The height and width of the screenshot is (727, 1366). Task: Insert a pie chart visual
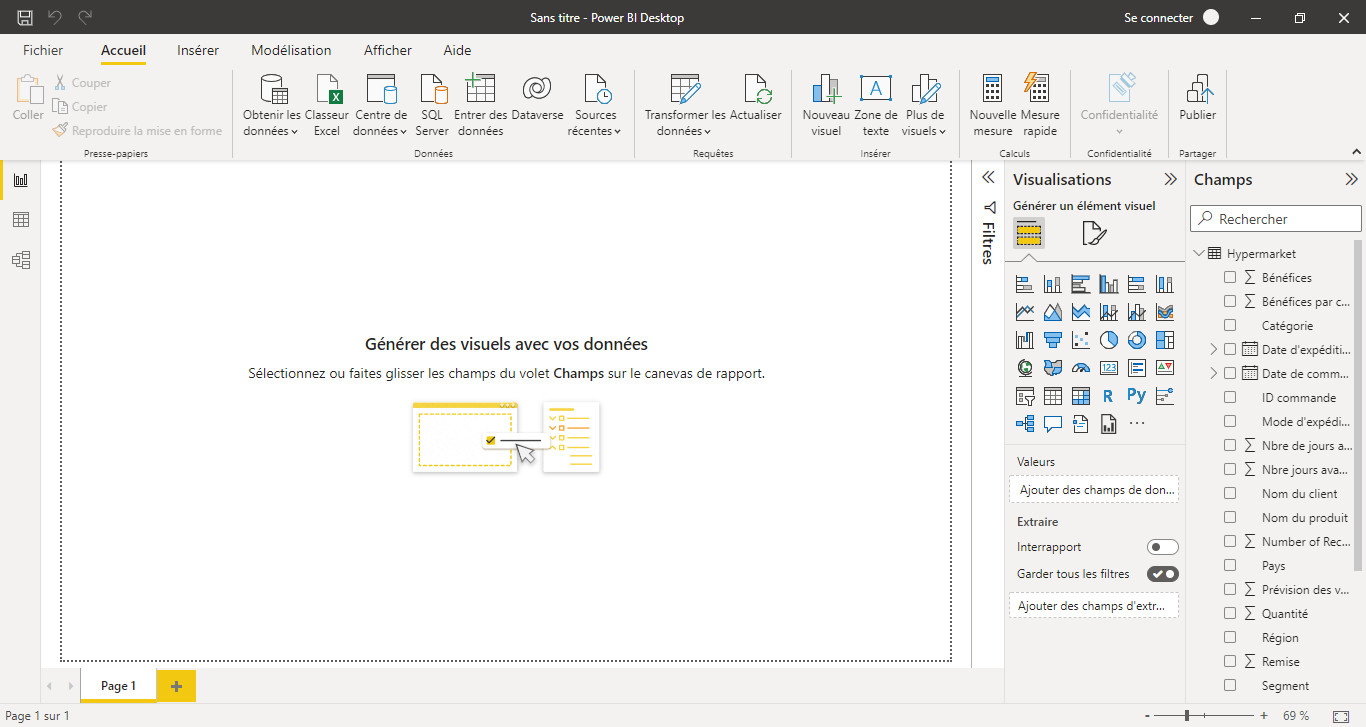pos(1108,341)
